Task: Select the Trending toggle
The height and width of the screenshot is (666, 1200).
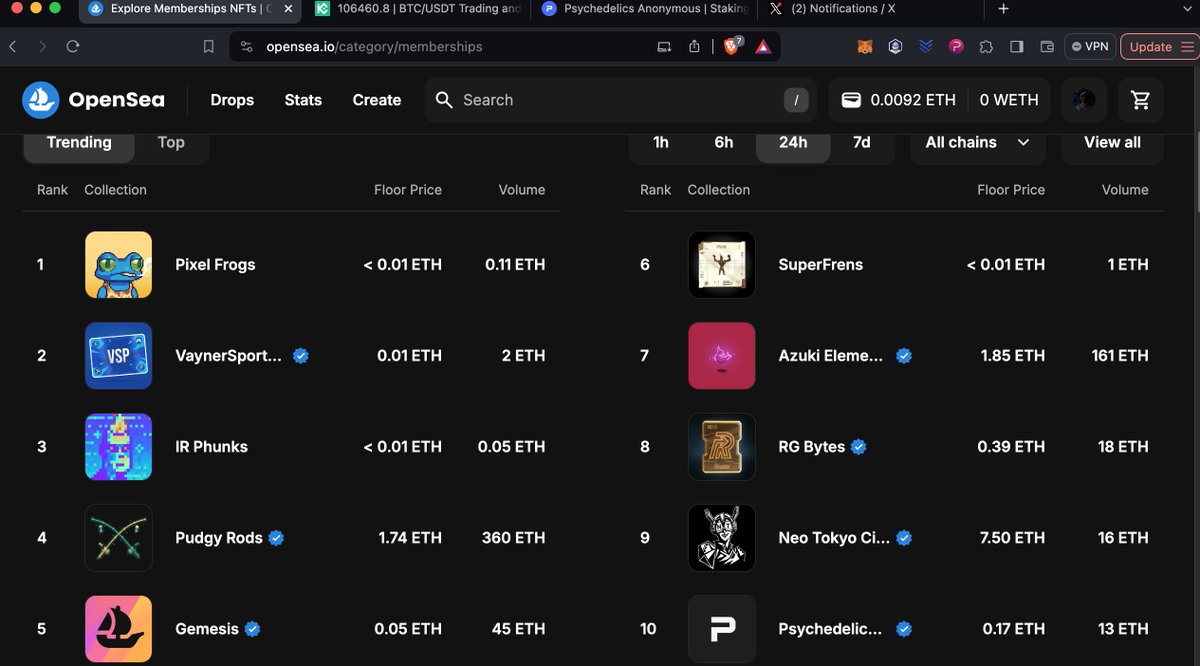Action: coord(79,142)
